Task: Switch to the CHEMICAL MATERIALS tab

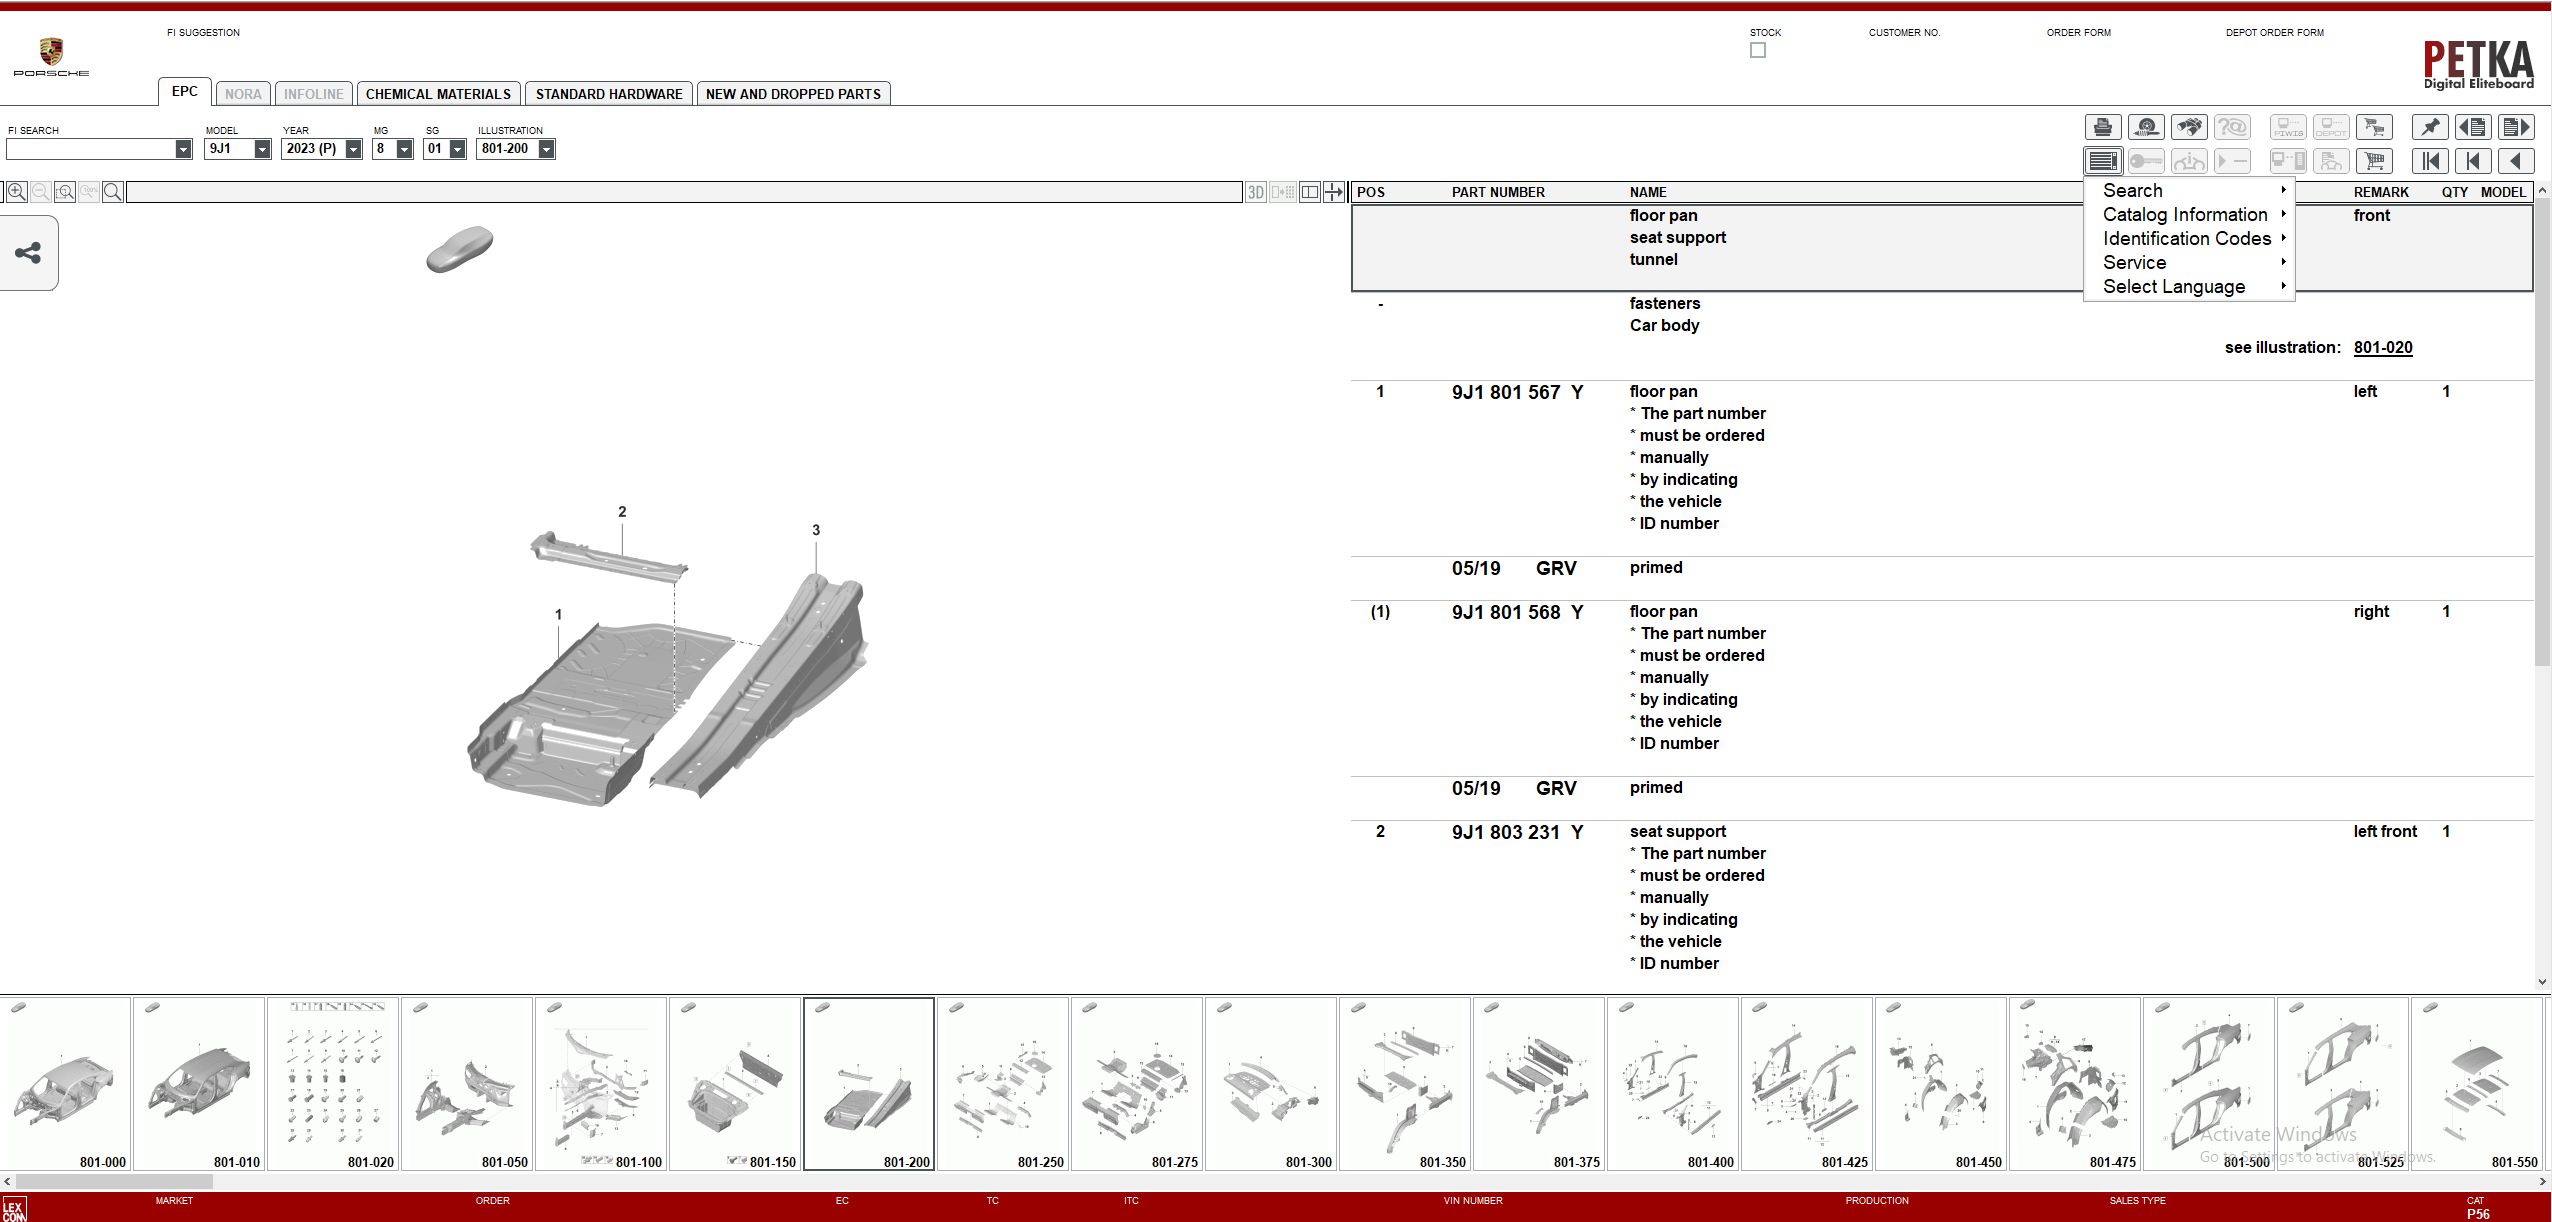Action: 438,94
